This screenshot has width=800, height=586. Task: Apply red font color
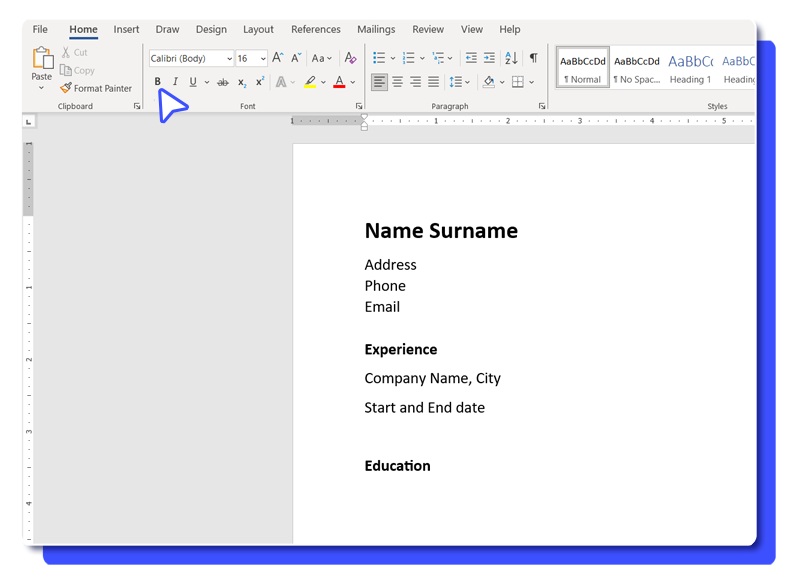[339, 82]
